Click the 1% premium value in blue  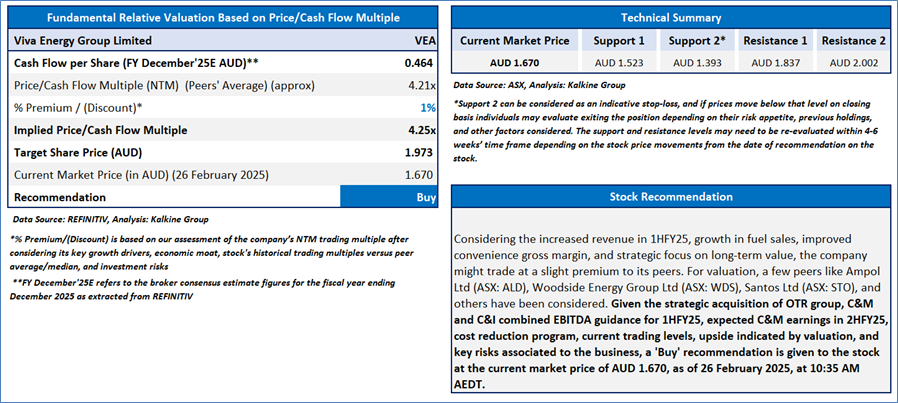[429, 107]
